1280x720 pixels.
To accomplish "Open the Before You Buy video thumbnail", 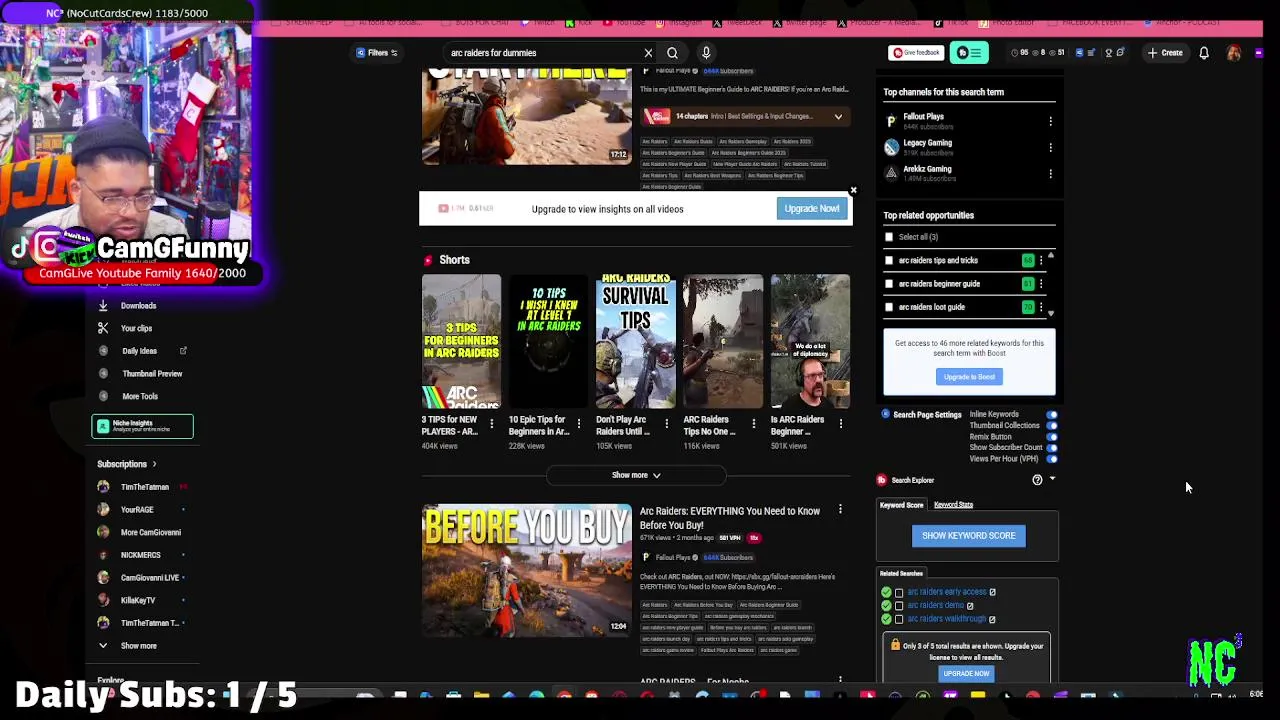I will pyautogui.click(x=527, y=572).
